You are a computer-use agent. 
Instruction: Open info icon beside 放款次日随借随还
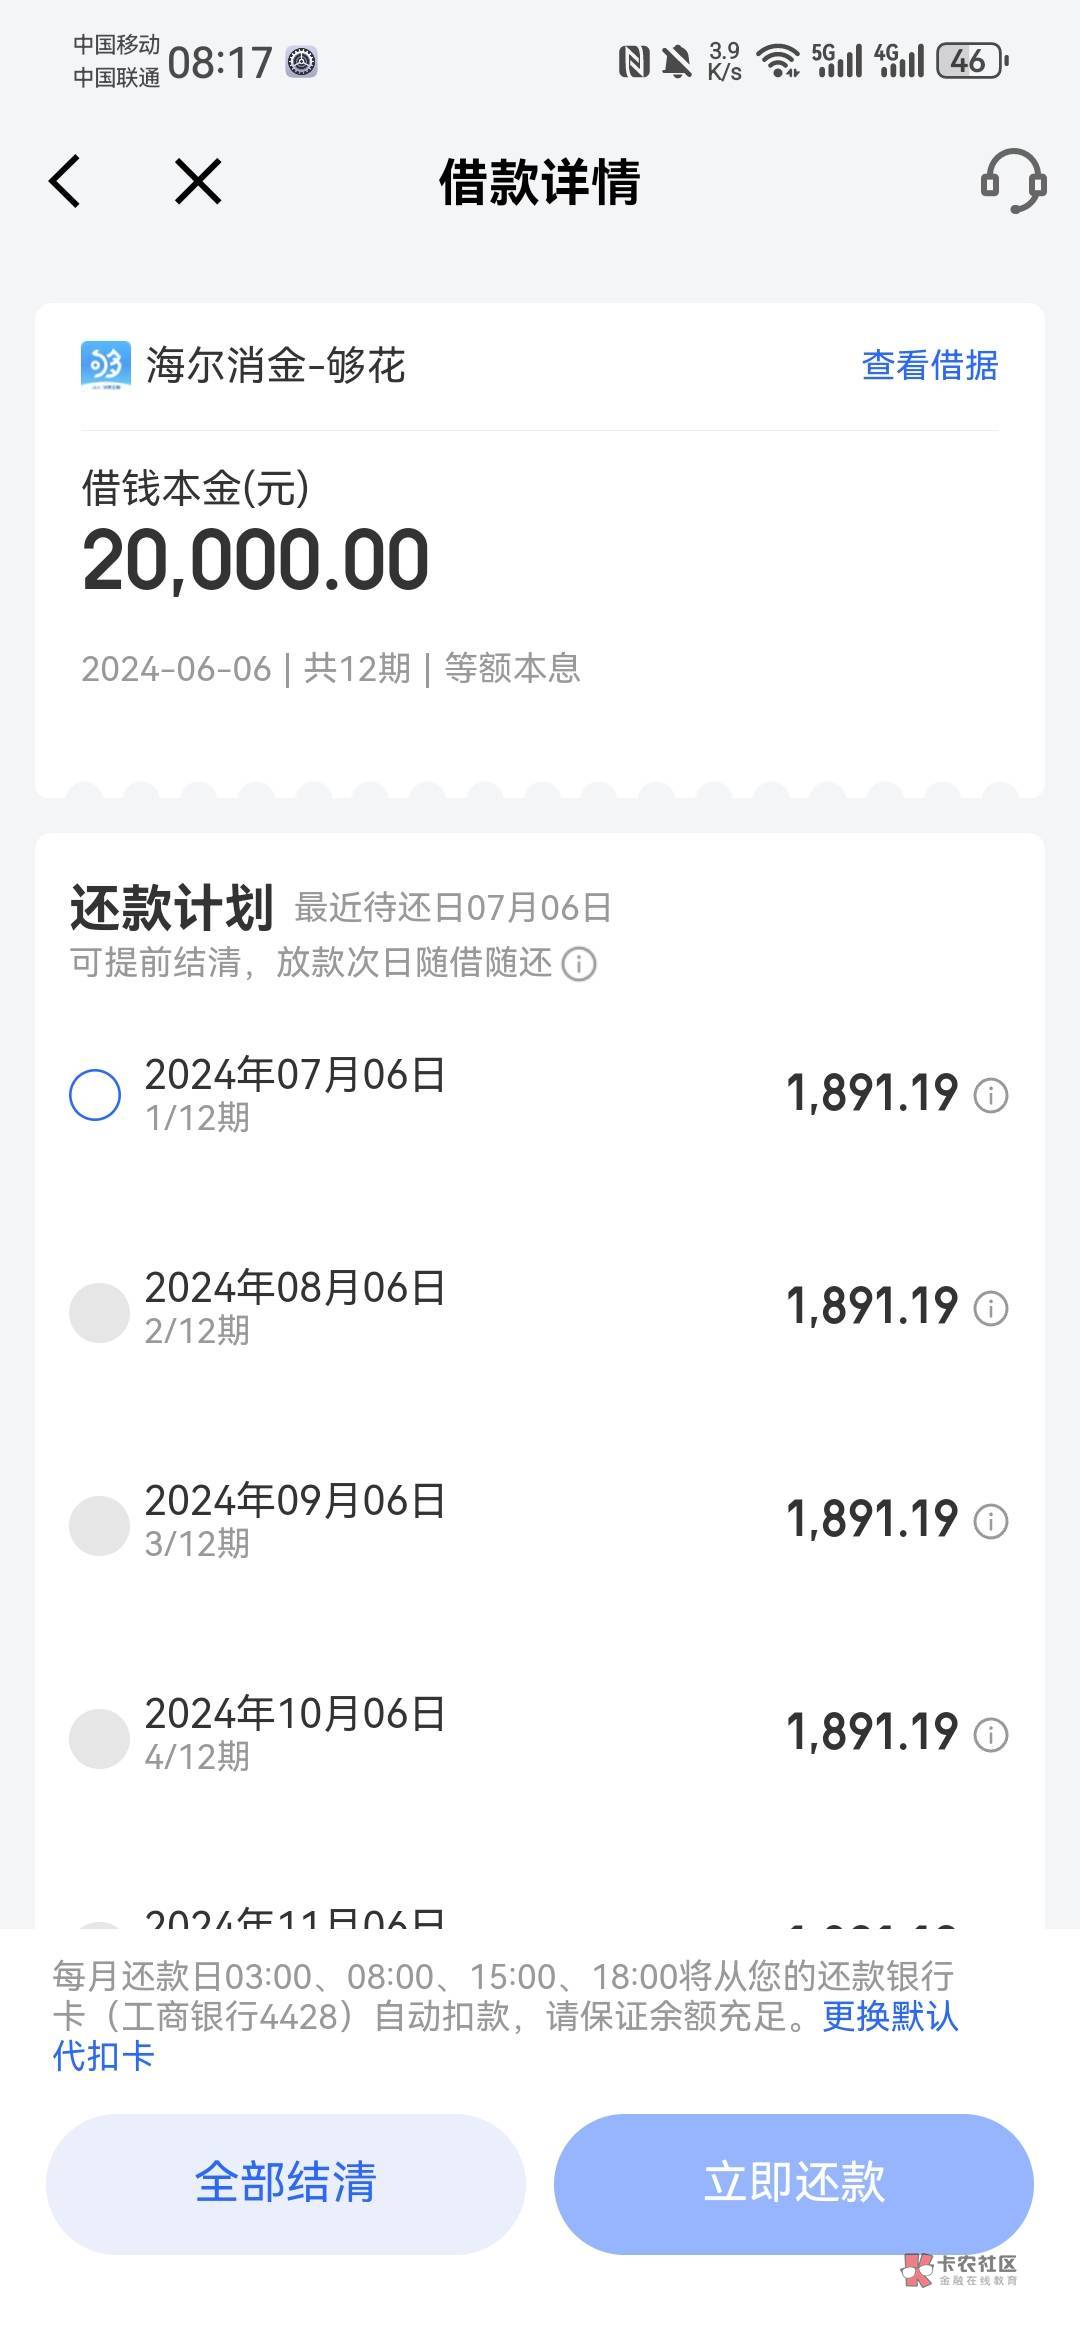[579, 964]
